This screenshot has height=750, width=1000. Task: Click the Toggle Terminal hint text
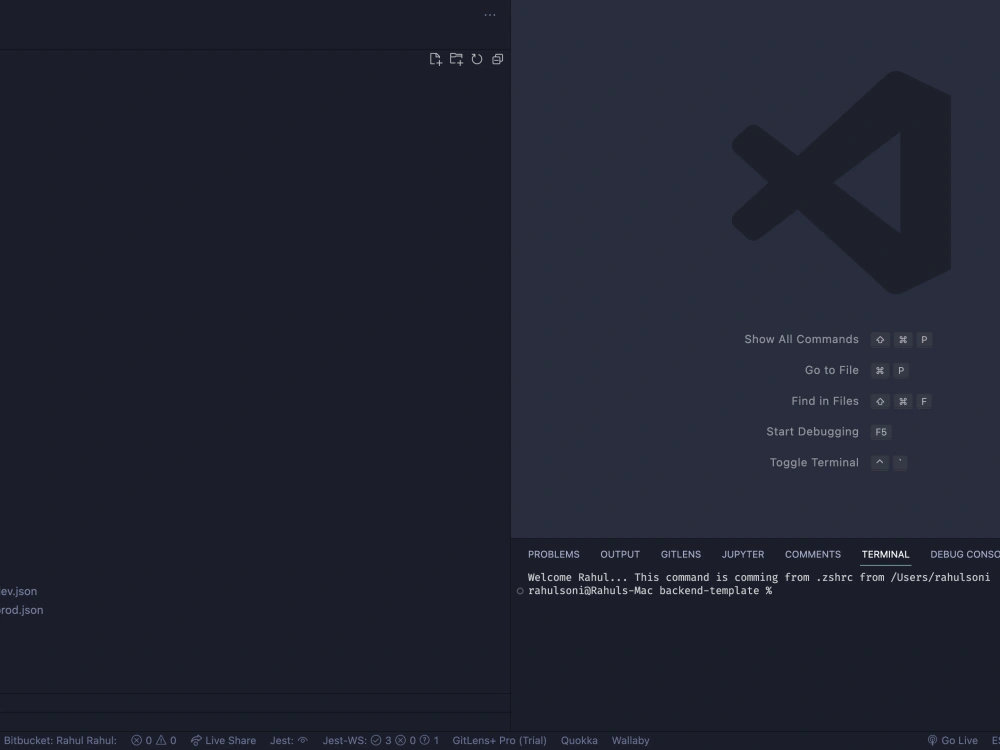click(x=814, y=462)
